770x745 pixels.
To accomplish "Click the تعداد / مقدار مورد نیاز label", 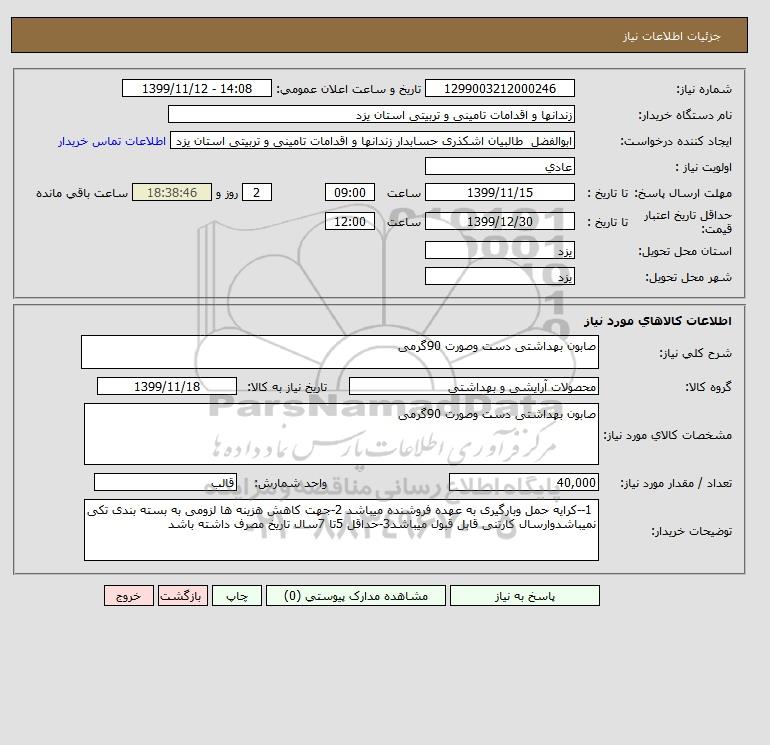I will (676, 483).
